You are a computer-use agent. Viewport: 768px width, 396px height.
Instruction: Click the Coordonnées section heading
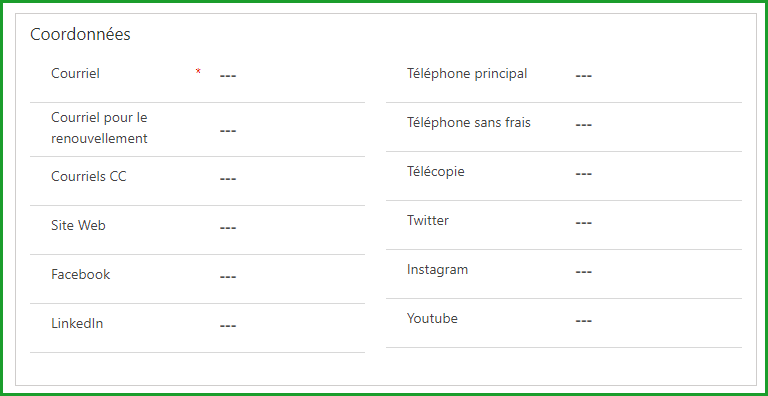coord(80,34)
